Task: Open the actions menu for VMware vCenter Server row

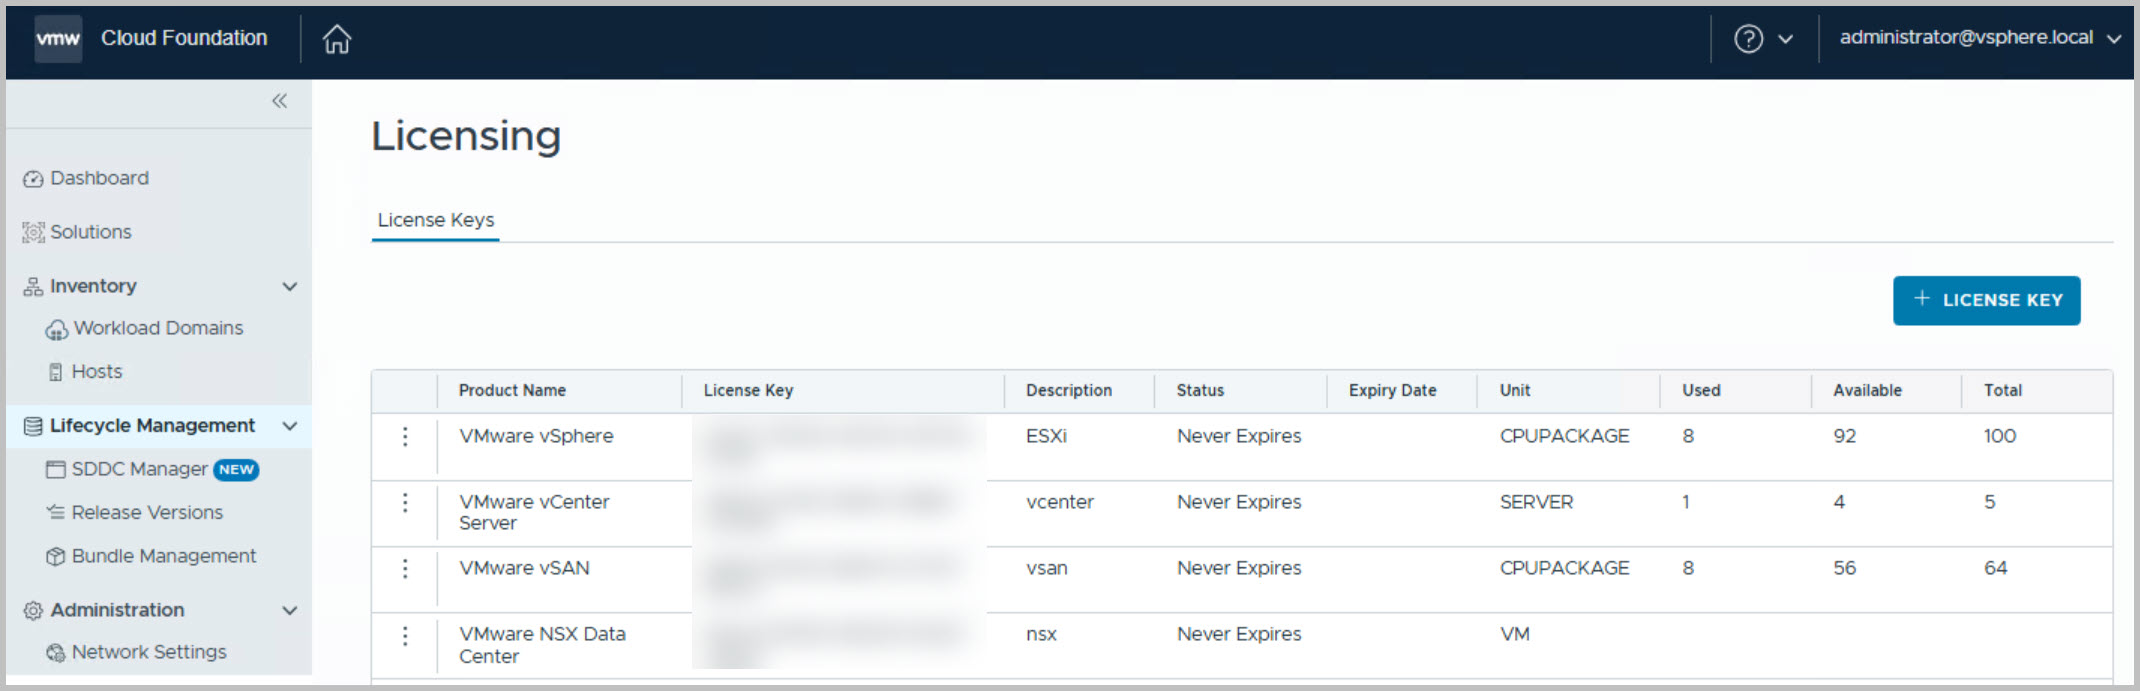Action: 405,503
